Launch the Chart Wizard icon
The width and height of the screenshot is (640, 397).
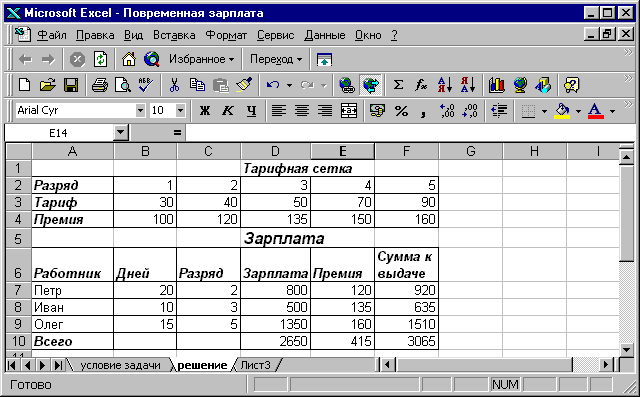coord(497,85)
